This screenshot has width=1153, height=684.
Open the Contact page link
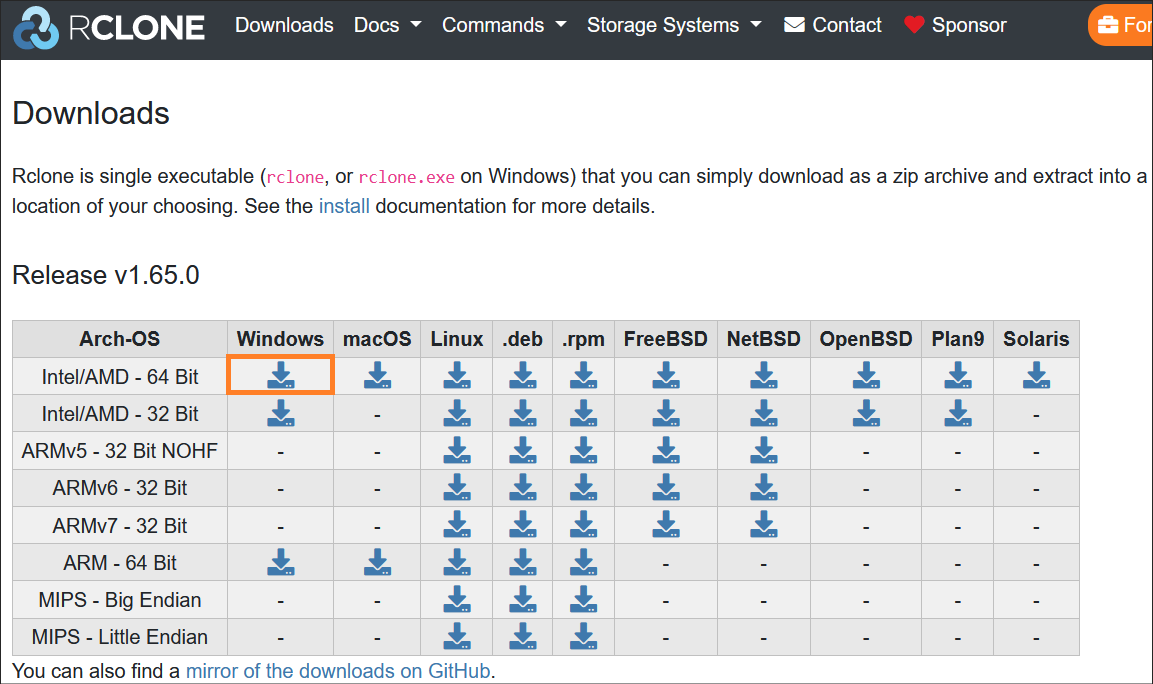coord(832,25)
